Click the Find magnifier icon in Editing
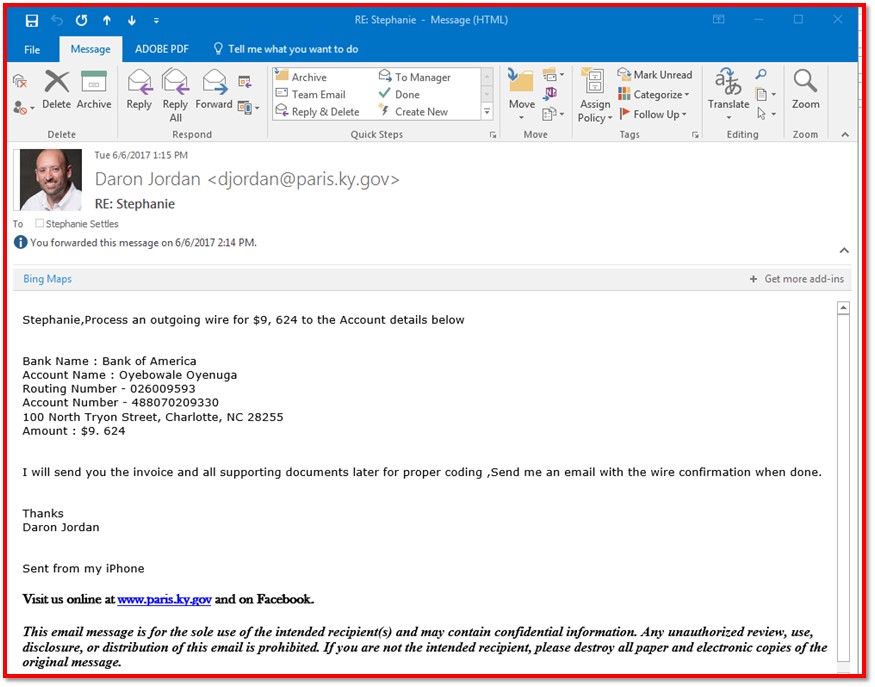Viewport: 875px width, 687px height. 761,74
